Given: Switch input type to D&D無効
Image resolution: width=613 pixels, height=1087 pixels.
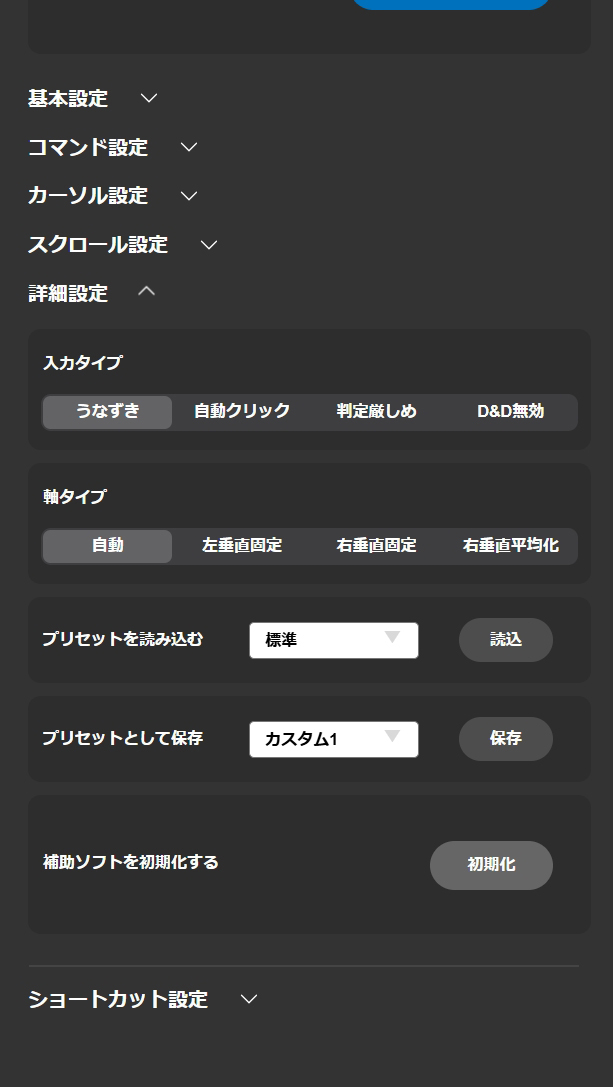Looking at the screenshot, I should 510,412.
